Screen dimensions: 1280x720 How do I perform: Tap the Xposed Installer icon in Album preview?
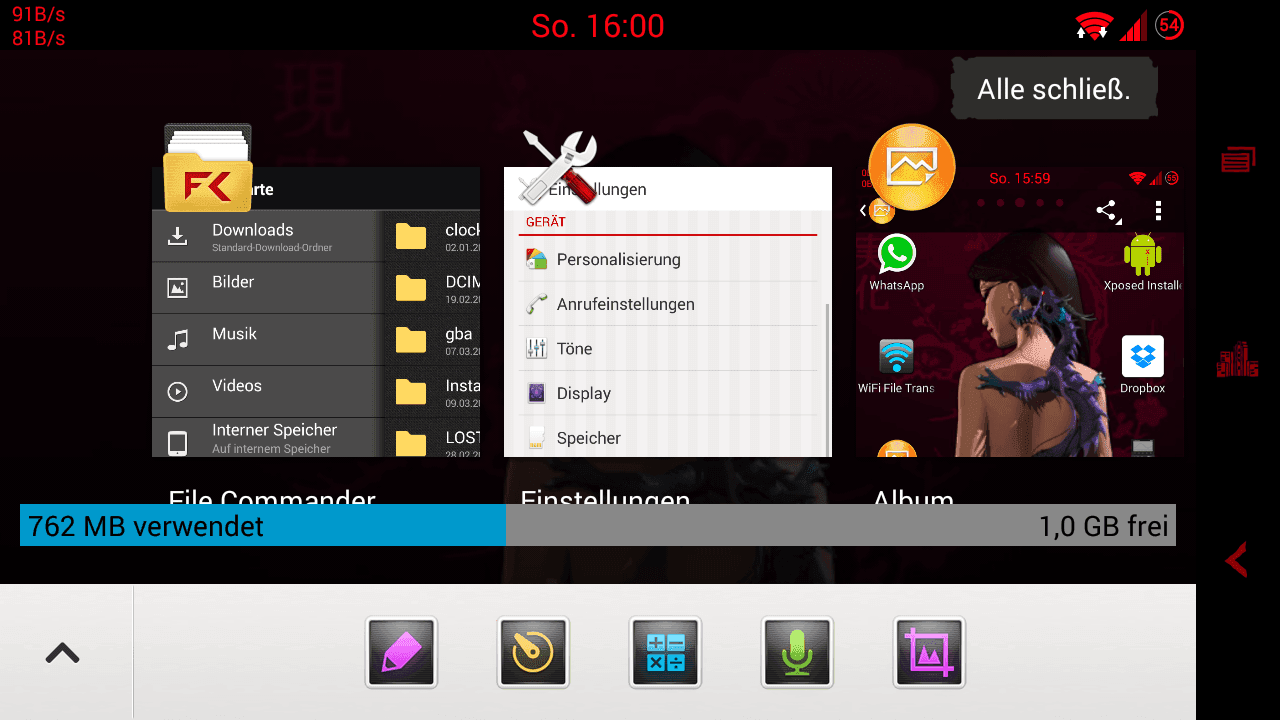pyautogui.click(x=1142, y=254)
